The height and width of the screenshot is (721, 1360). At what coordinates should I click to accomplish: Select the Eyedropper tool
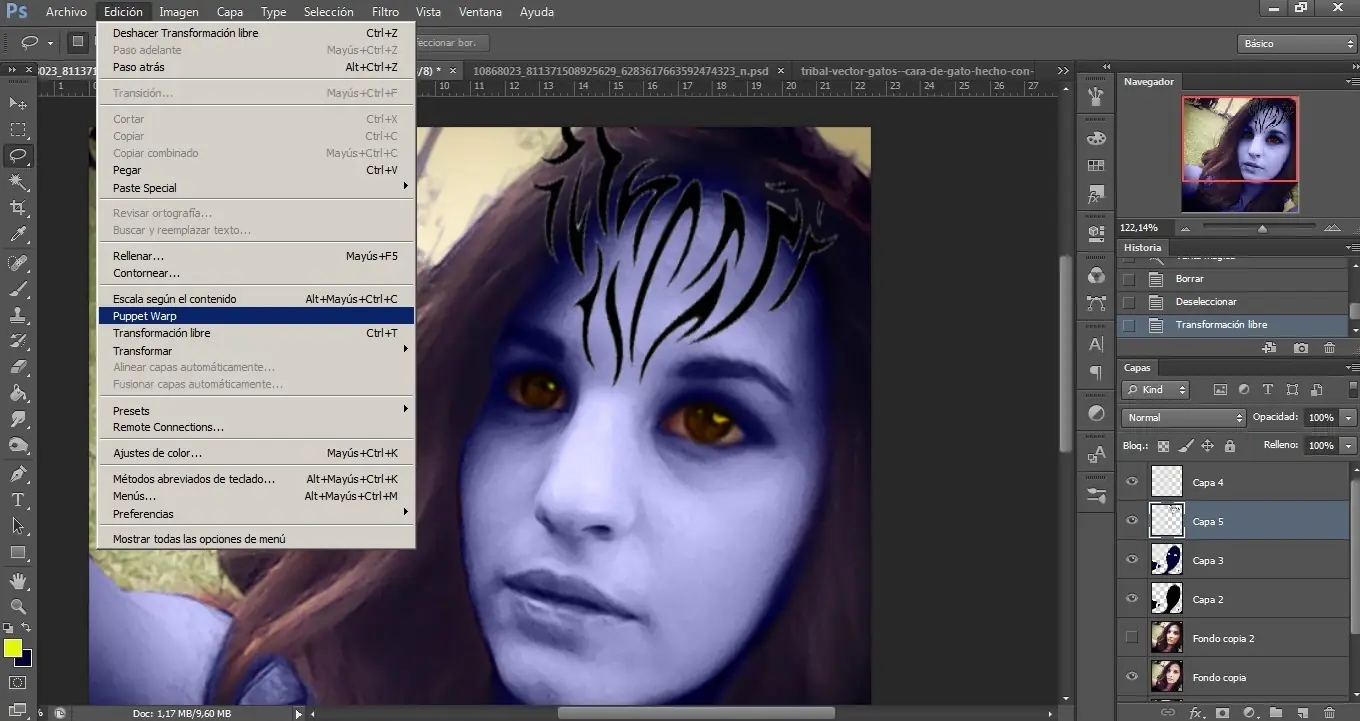18,235
